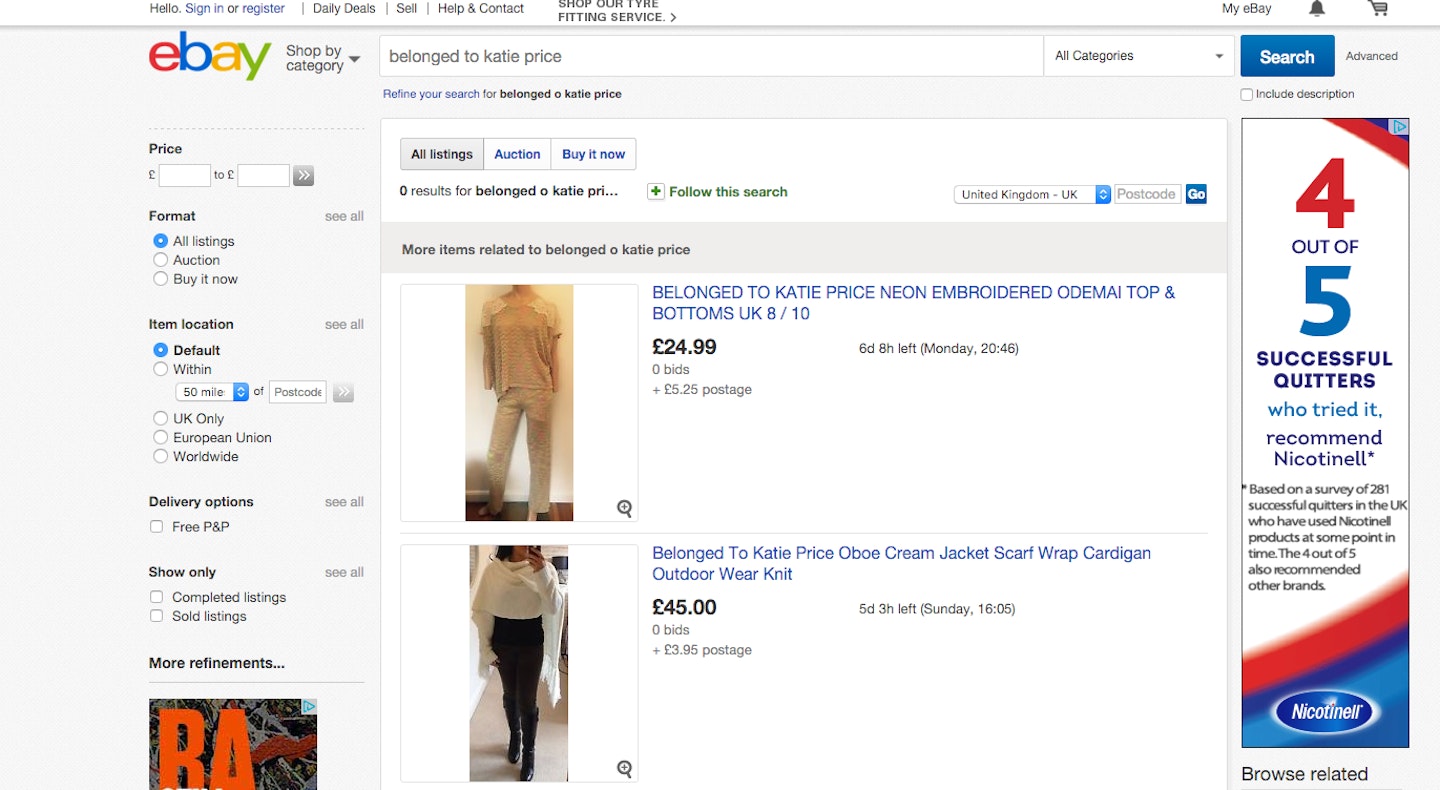Select the UK Only location radio
Viewport: 1440px width, 790px height.
pos(160,418)
